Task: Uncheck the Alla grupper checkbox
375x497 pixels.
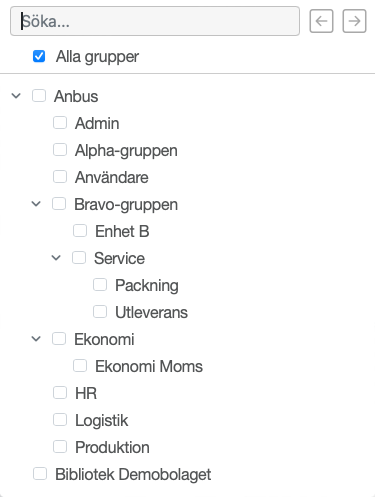Action: coord(39,56)
